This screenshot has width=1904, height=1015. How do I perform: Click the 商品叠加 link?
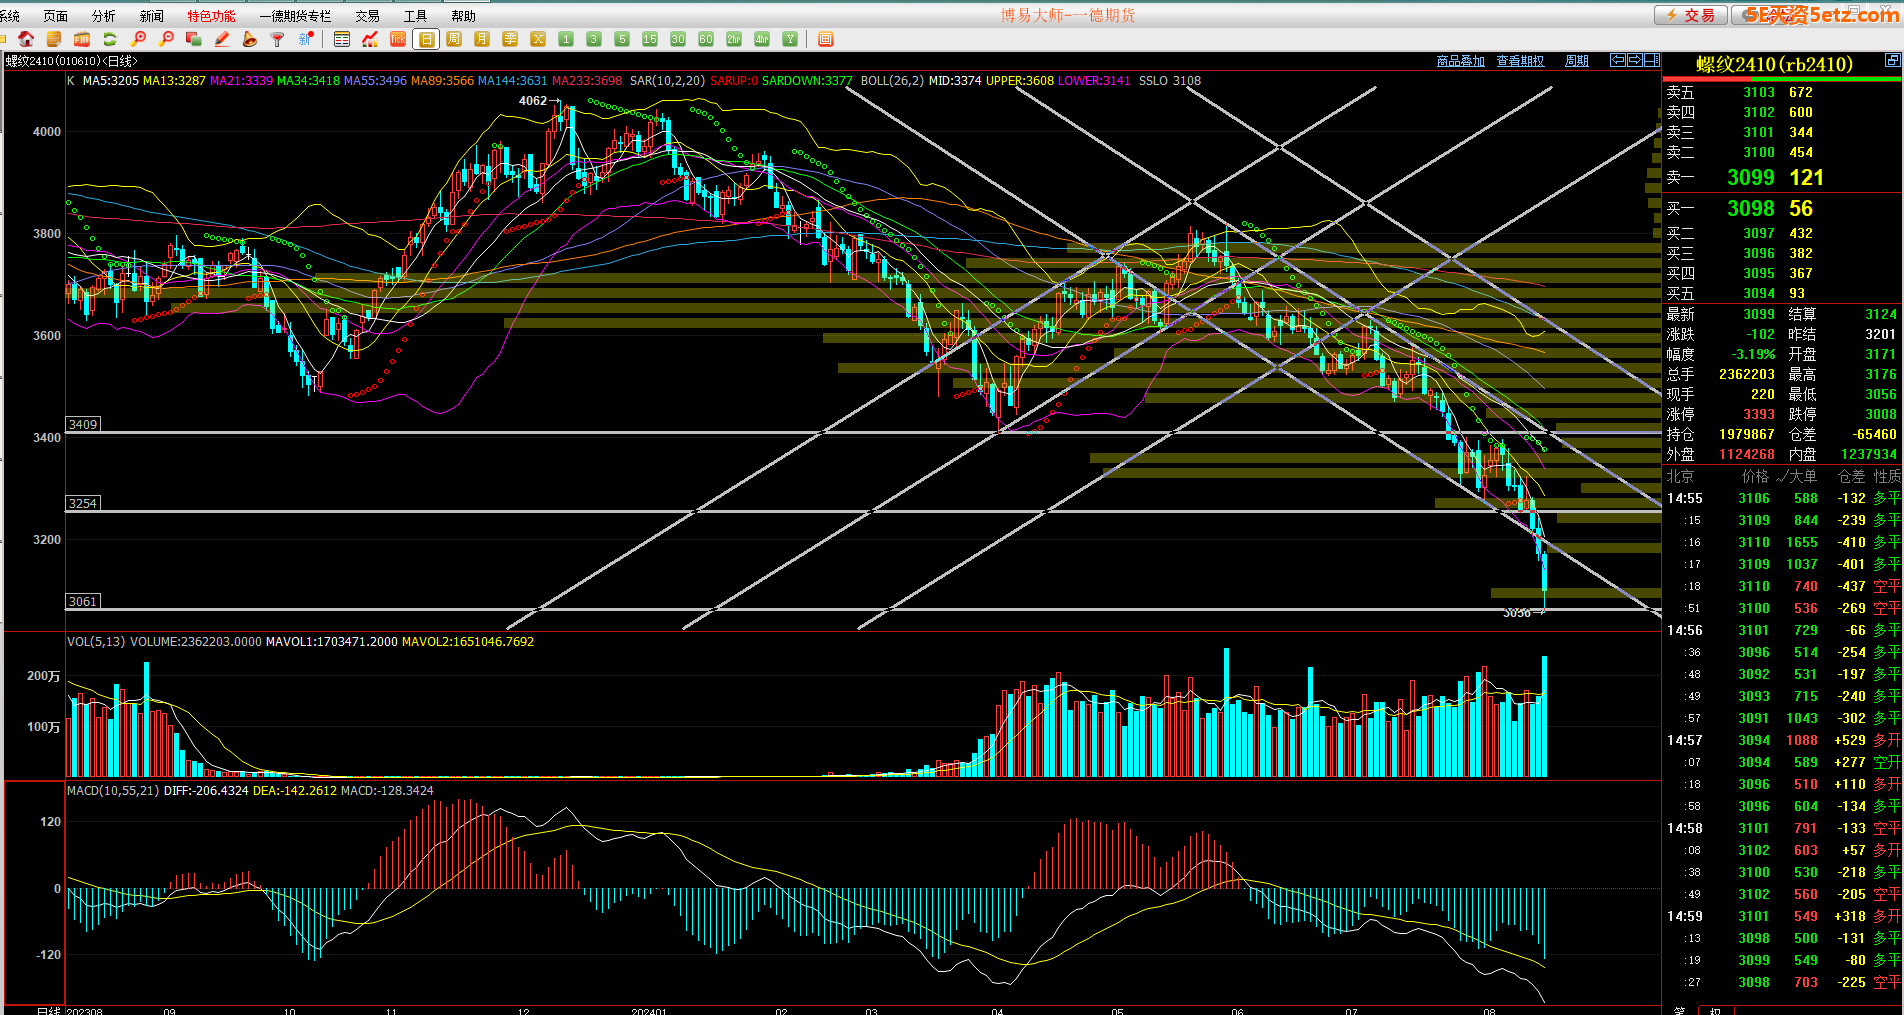1460,61
